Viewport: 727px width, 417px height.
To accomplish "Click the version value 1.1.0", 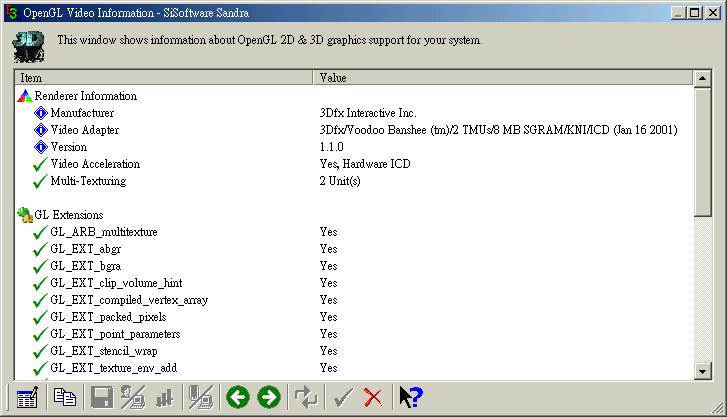I will tap(332, 147).
